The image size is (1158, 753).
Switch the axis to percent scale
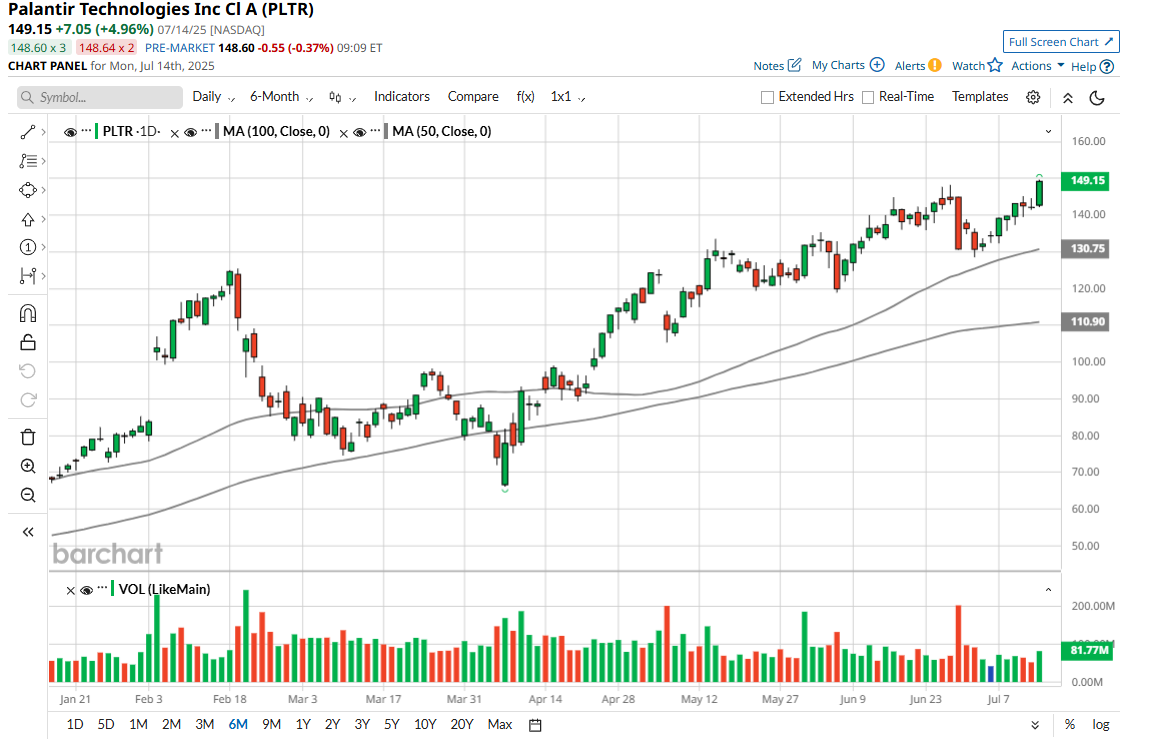1069,724
